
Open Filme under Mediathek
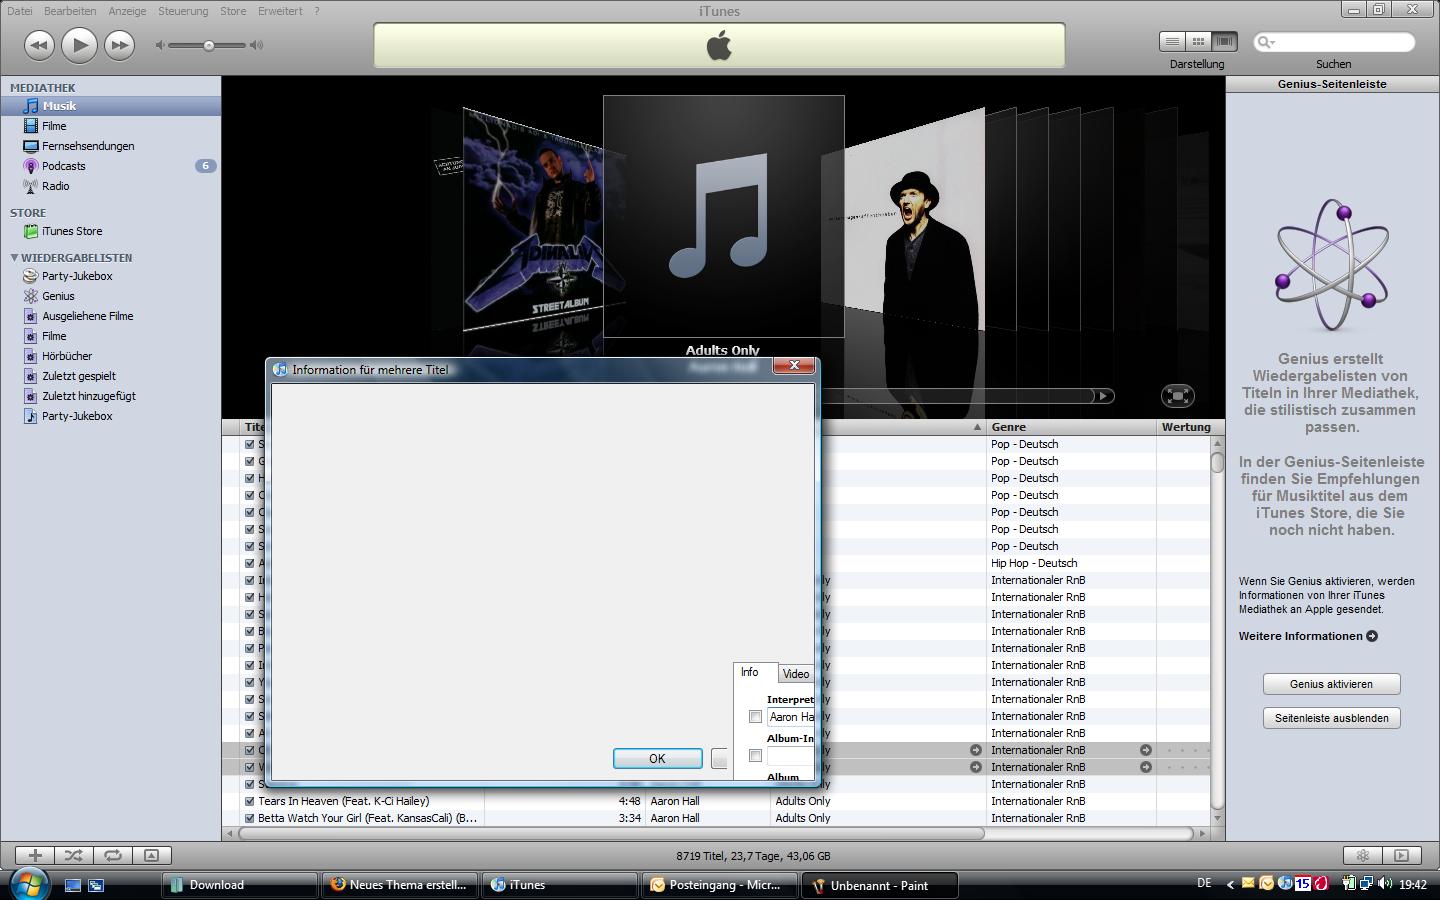(54, 126)
